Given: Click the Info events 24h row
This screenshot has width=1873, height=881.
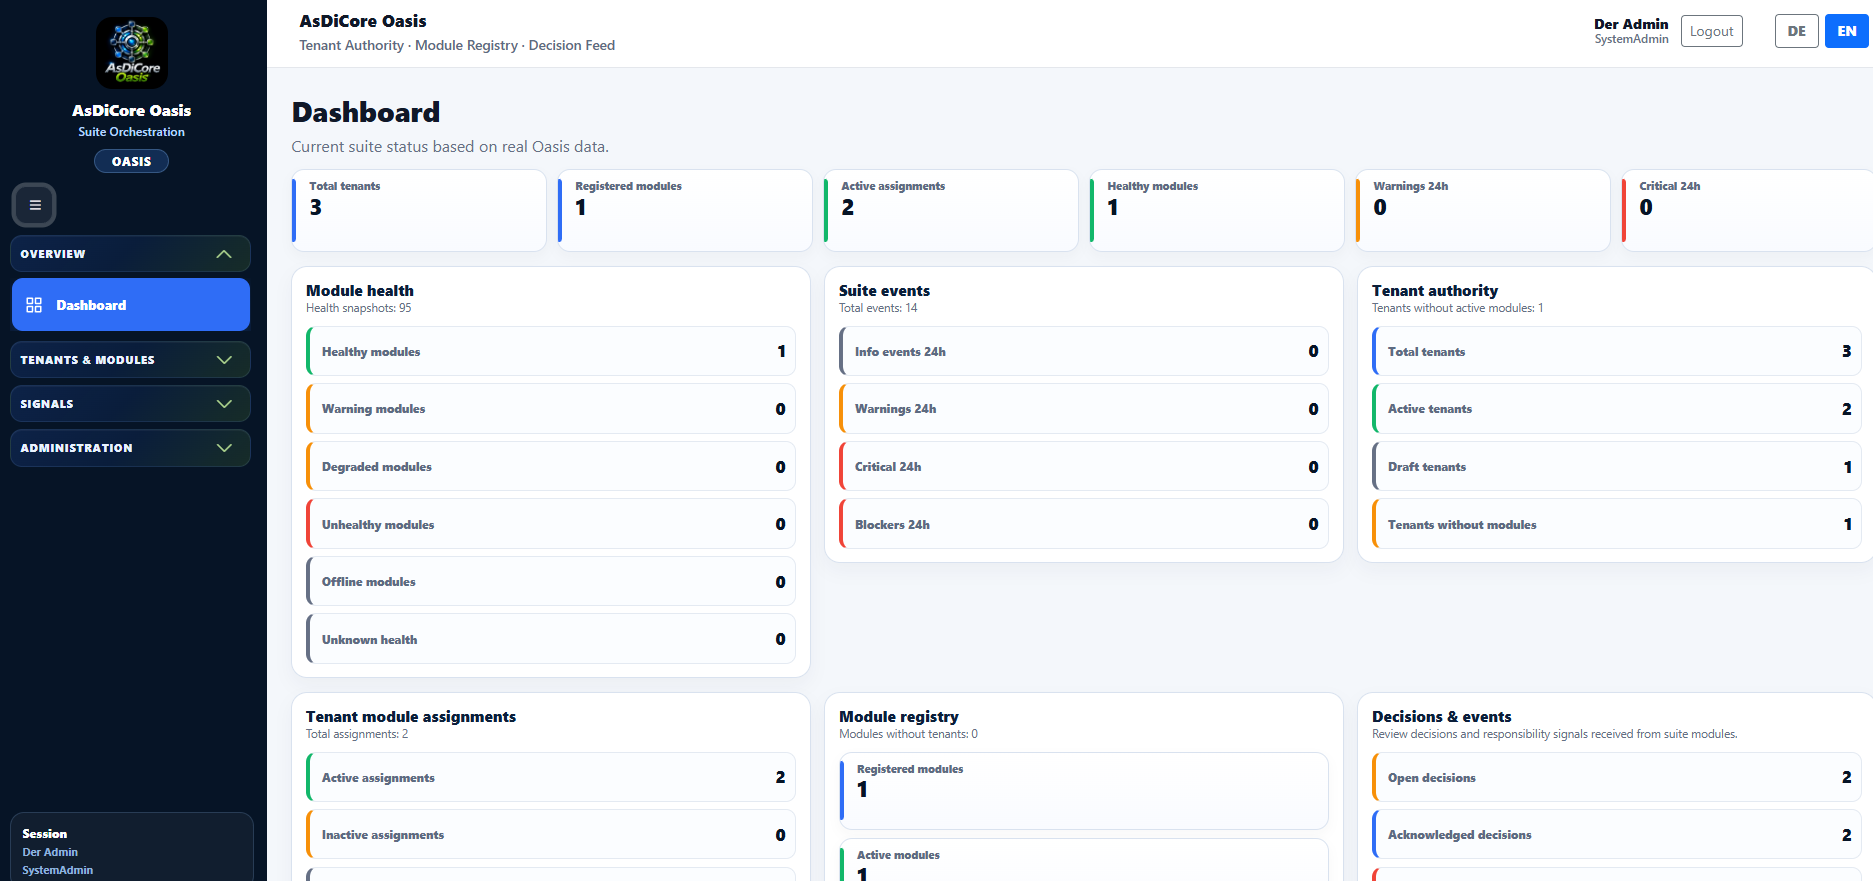Looking at the screenshot, I should (x=1084, y=352).
